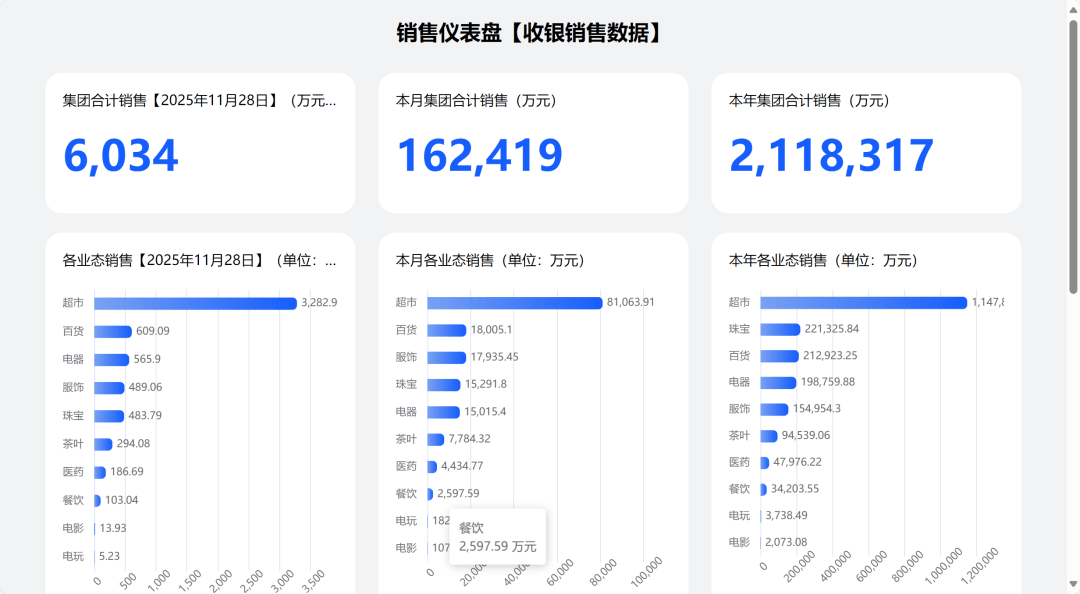Select the 超市 bar valued 81,063.91
This screenshot has width=1080, height=594.
514,302
